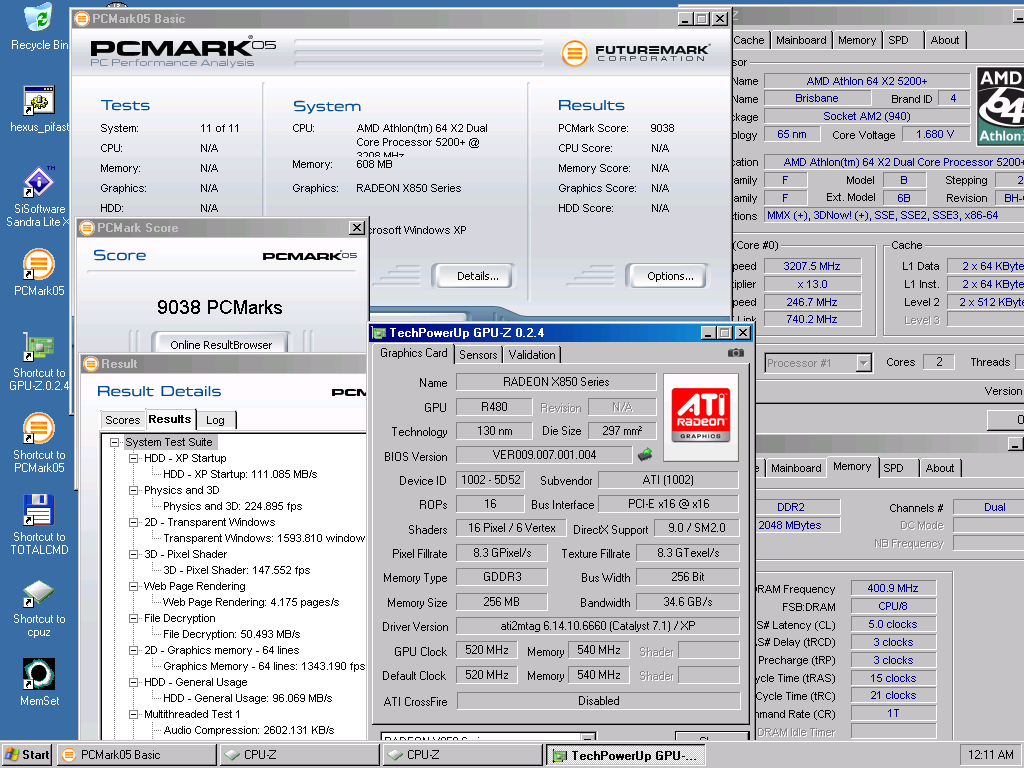
Task: Open the Cache tab in upper CPU-Z window
Action: click(748, 40)
